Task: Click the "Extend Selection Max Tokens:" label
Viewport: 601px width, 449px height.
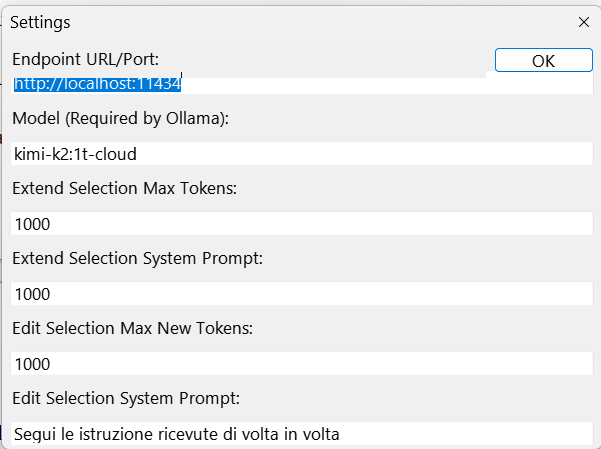Action: tap(124, 188)
